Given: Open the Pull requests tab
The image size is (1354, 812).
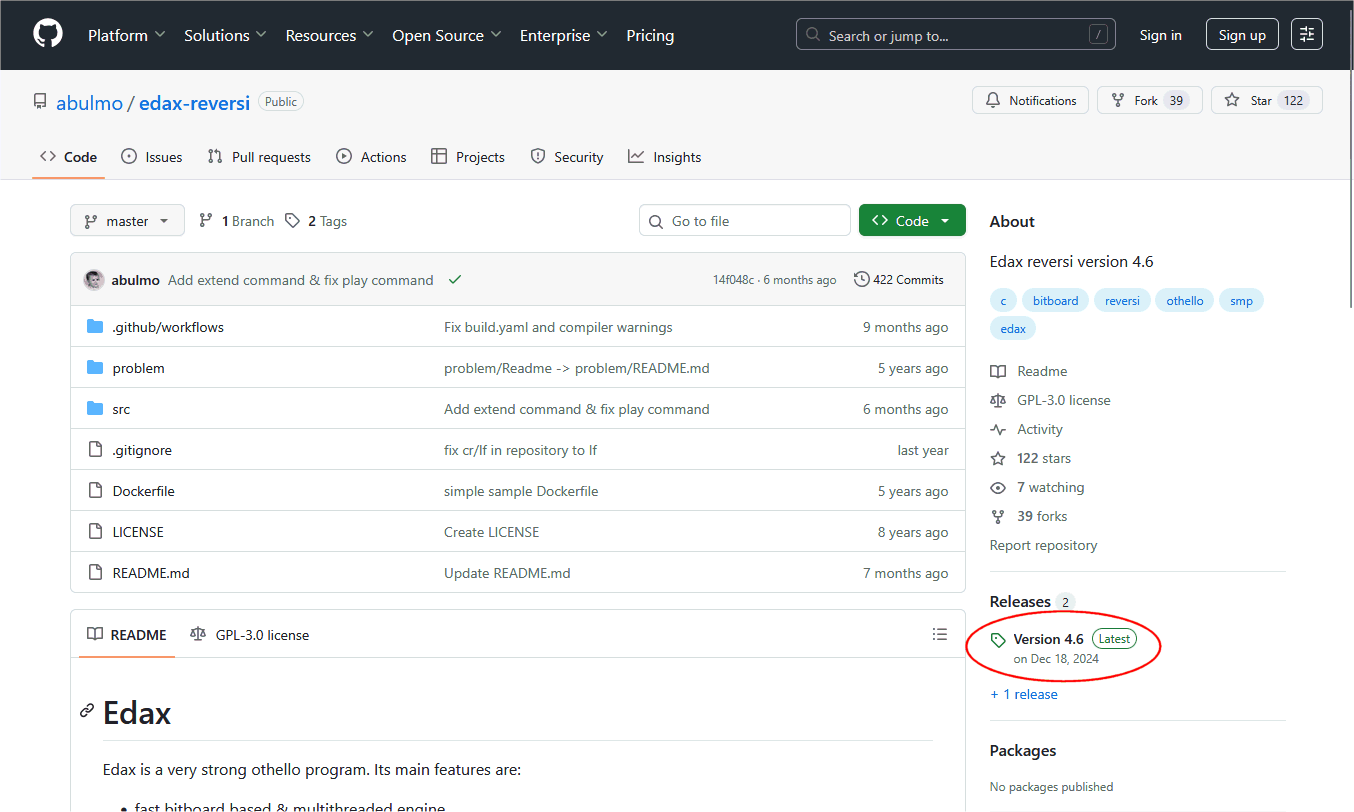Looking at the screenshot, I should point(259,157).
